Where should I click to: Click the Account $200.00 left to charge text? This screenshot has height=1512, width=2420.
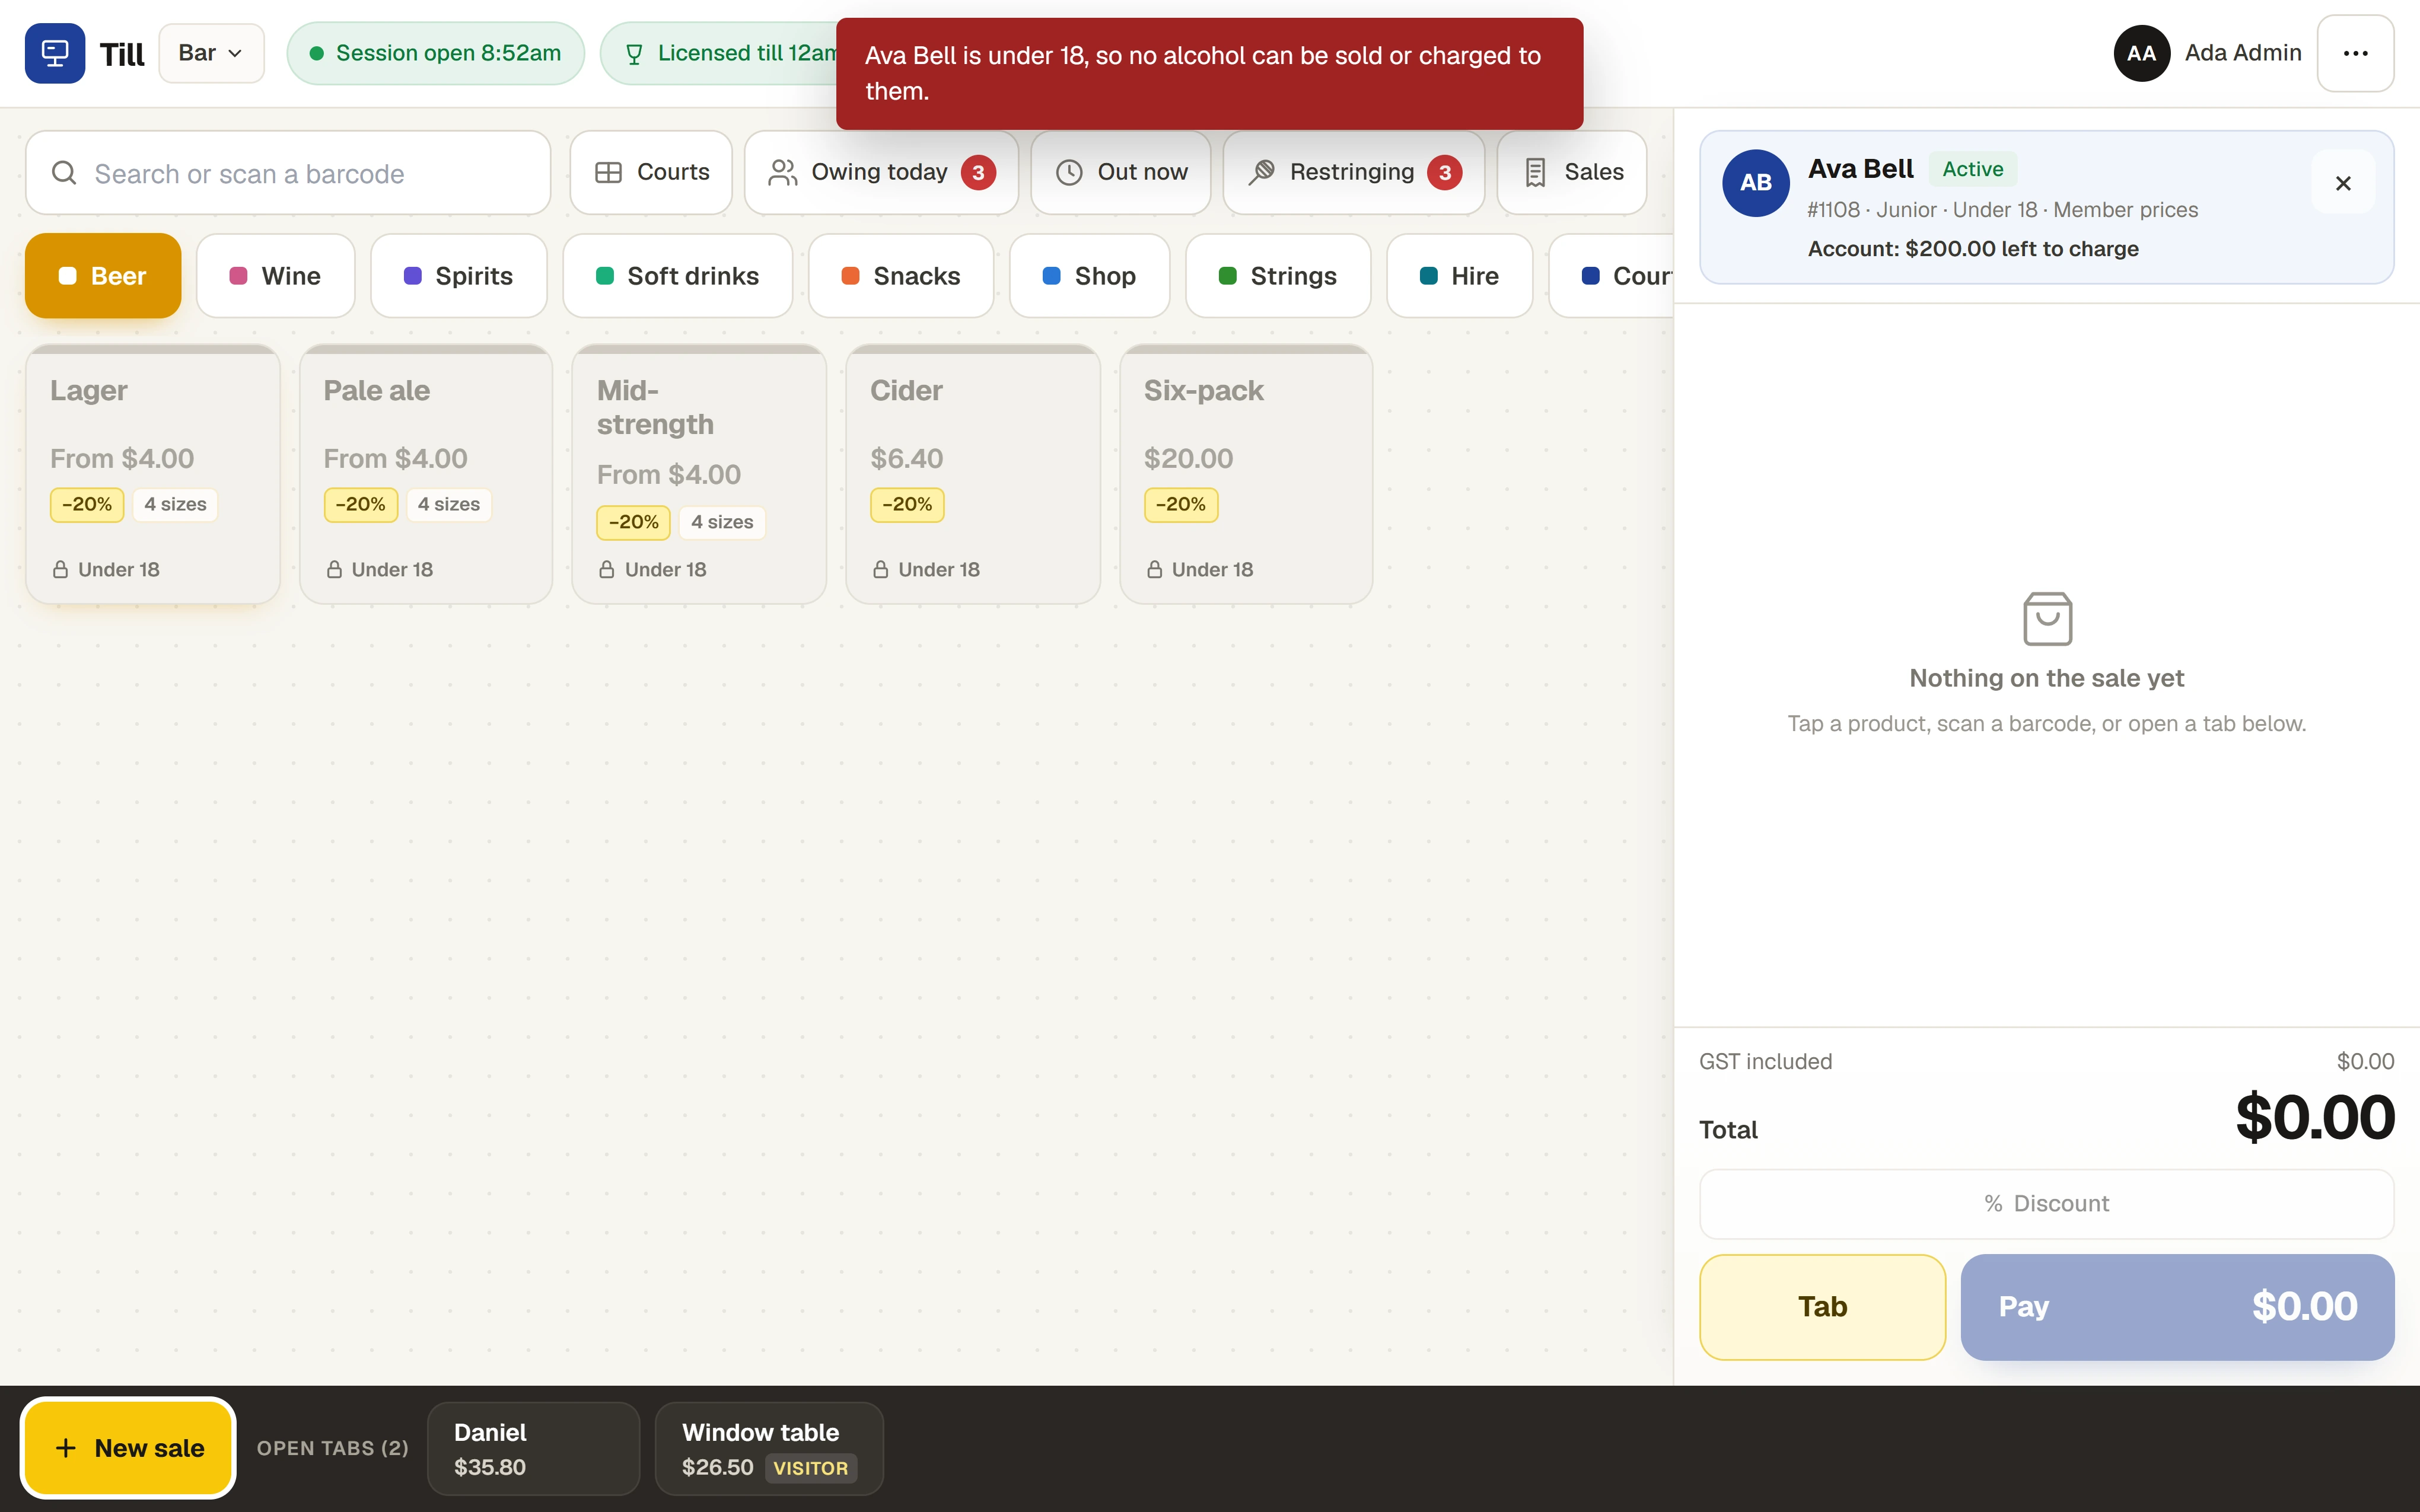point(1972,249)
